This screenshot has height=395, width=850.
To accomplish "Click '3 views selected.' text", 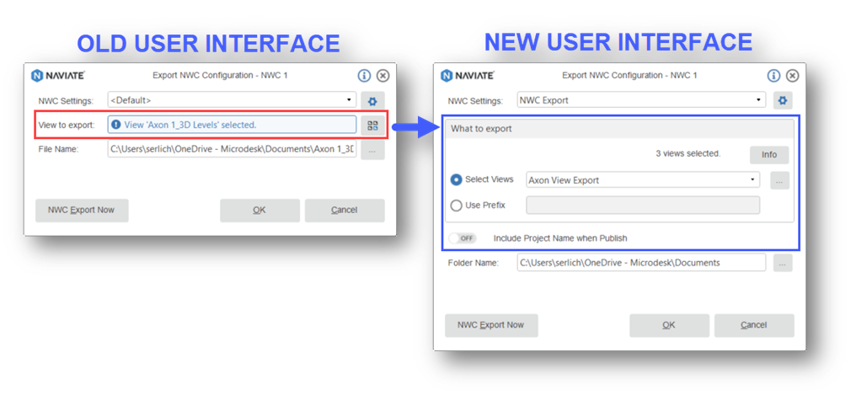I will pyautogui.click(x=688, y=154).
